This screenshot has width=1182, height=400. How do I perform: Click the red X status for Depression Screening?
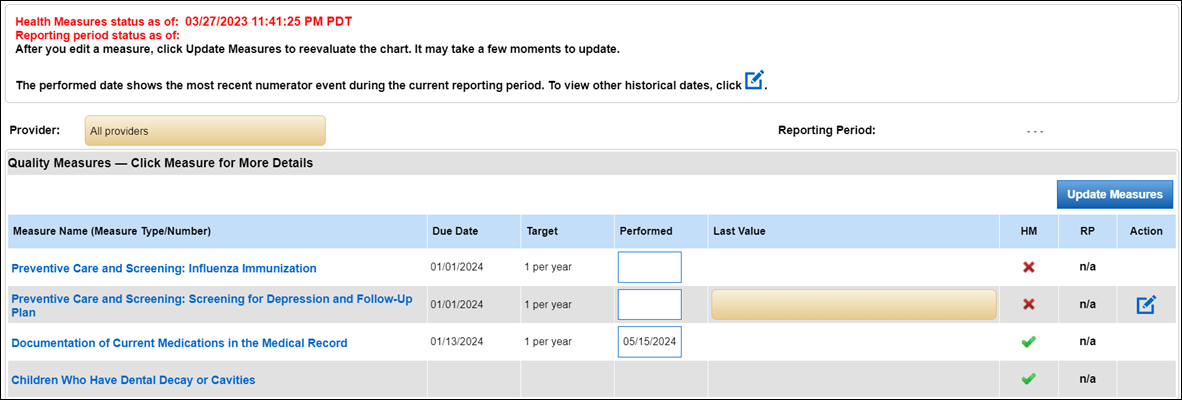(1028, 304)
